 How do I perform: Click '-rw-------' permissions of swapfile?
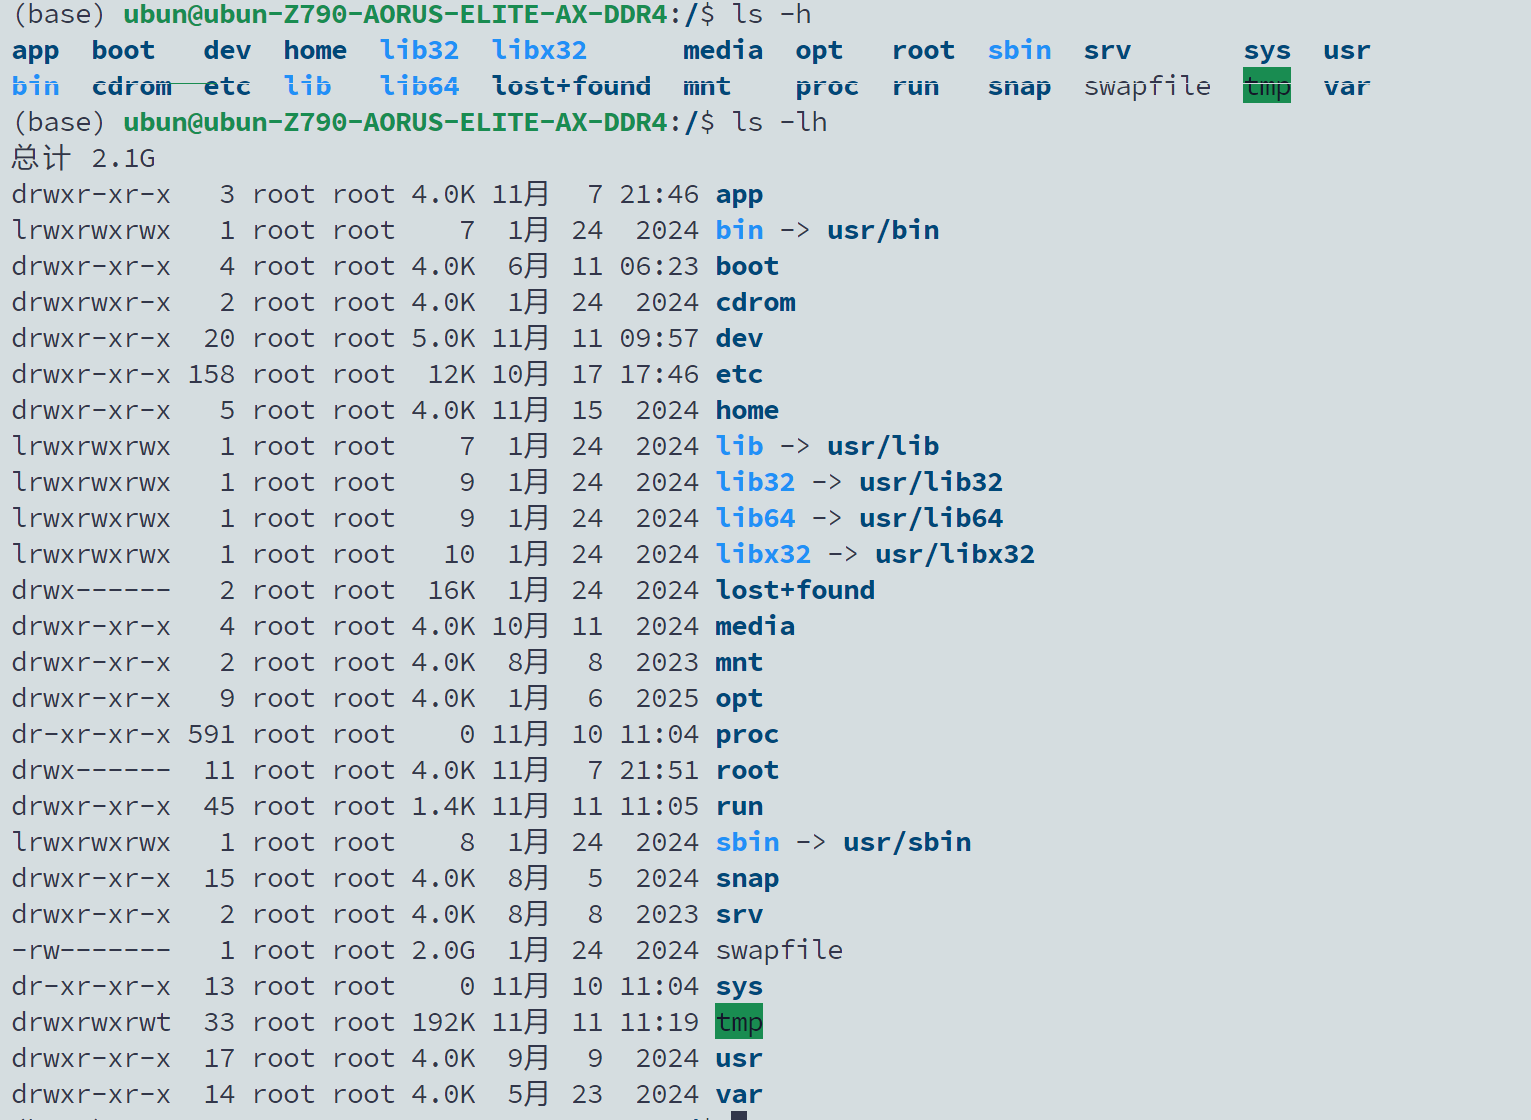[x=92, y=950]
